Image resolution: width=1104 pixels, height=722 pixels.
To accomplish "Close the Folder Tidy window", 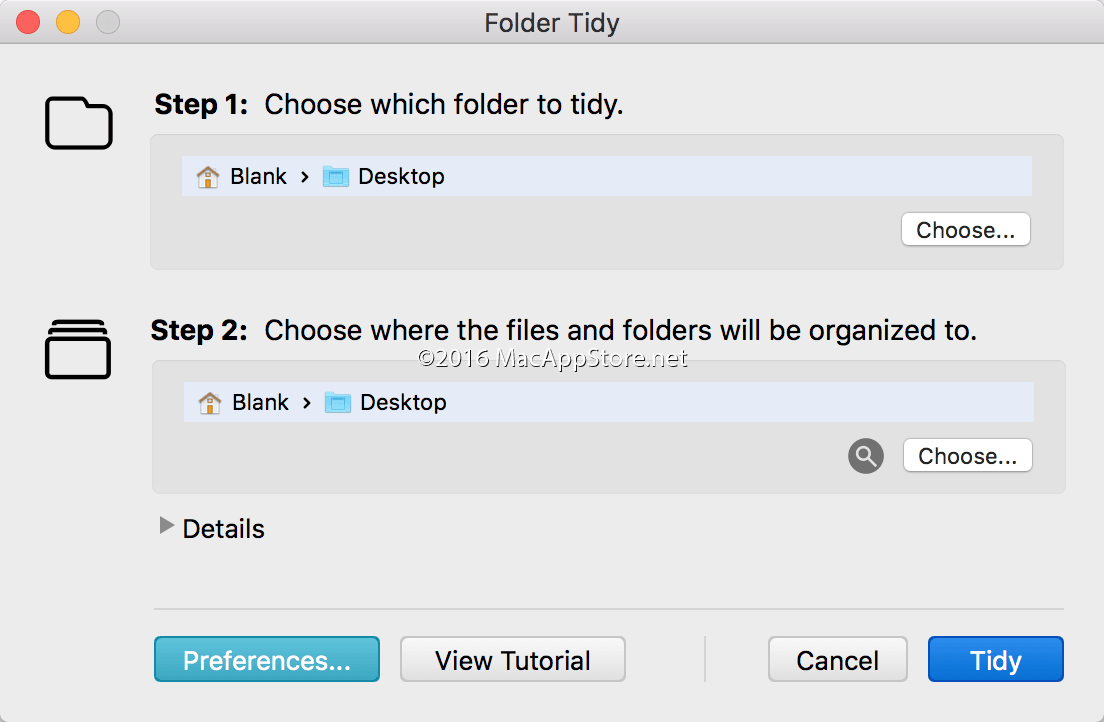I will (28, 22).
